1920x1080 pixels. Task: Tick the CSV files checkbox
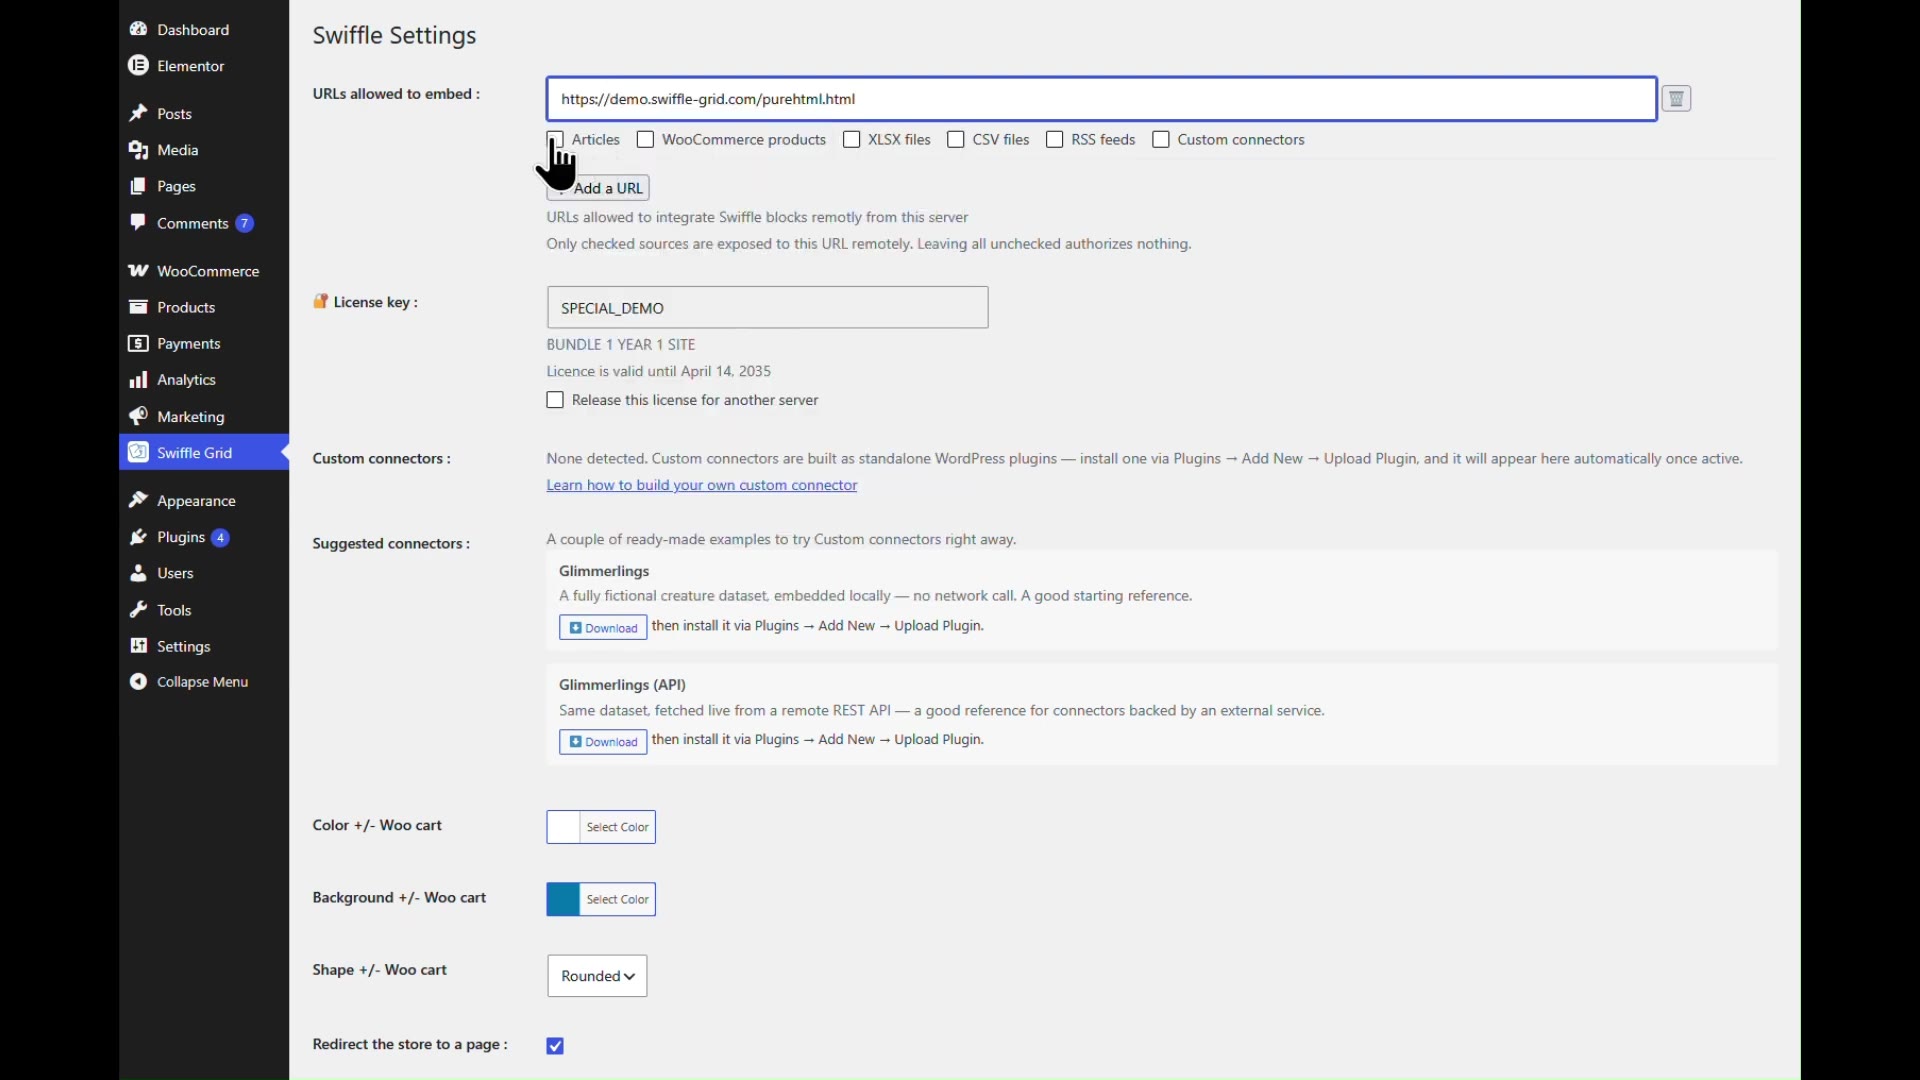[956, 140]
